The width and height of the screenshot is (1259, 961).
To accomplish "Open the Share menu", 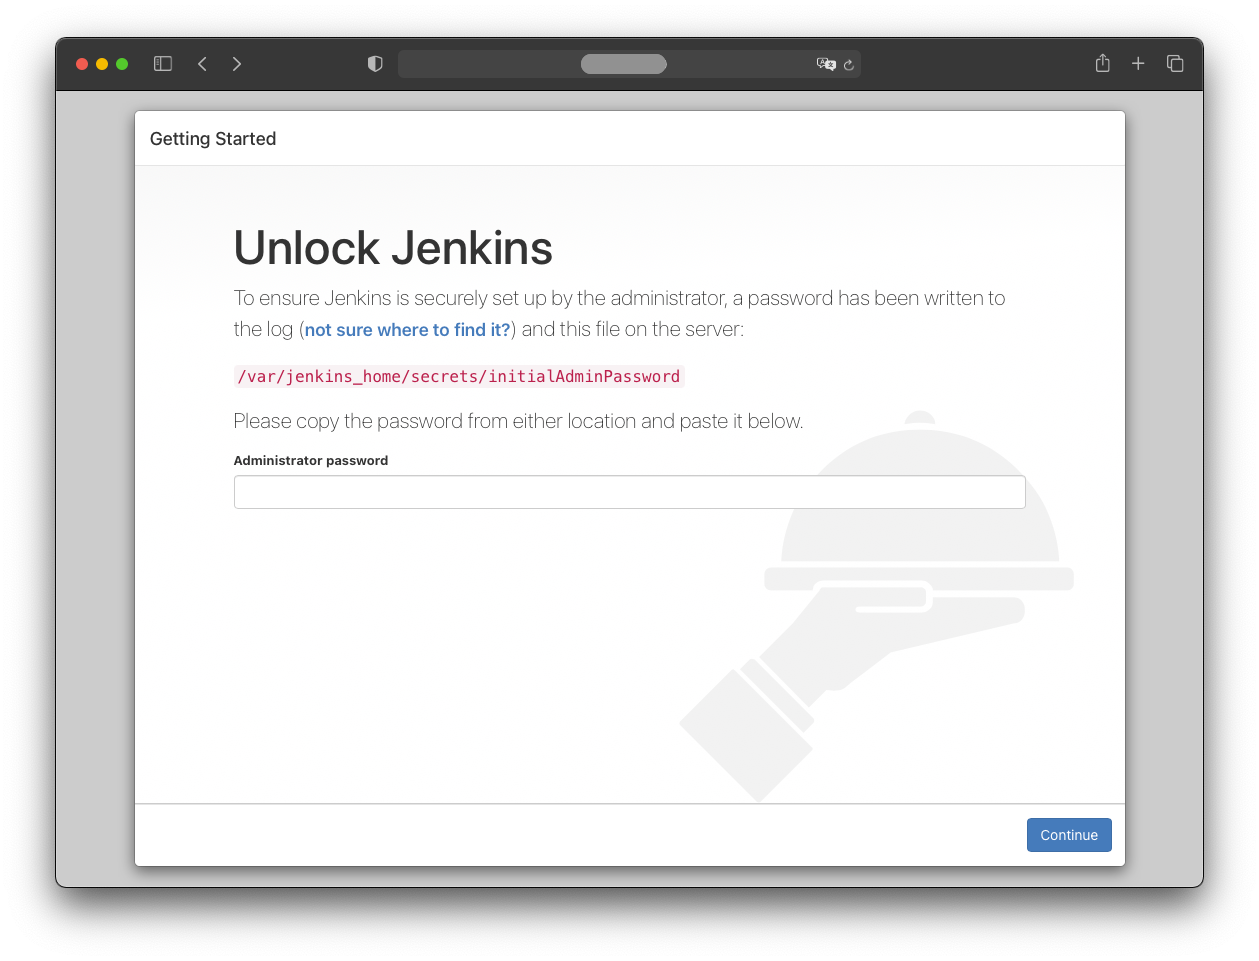I will click(x=1102, y=64).
